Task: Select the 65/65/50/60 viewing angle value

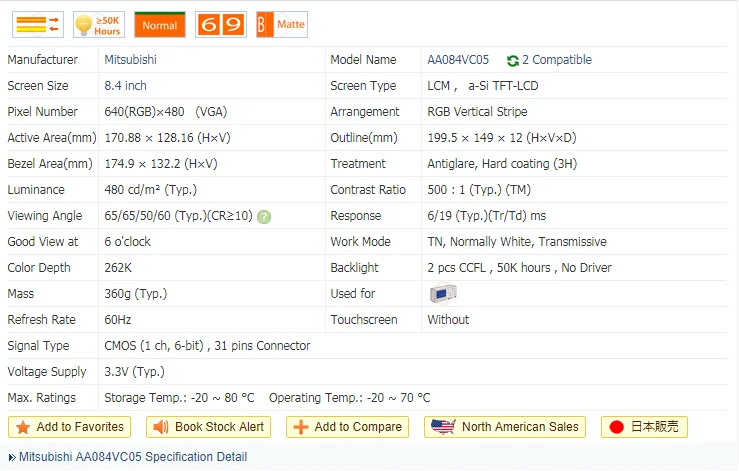Action: pyautogui.click(x=179, y=215)
